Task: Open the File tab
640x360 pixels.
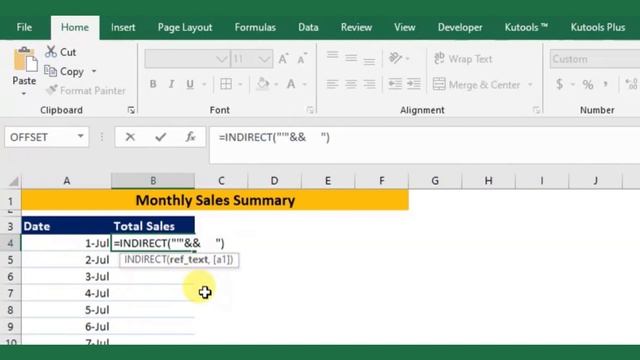Action: [x=24, y=27]
